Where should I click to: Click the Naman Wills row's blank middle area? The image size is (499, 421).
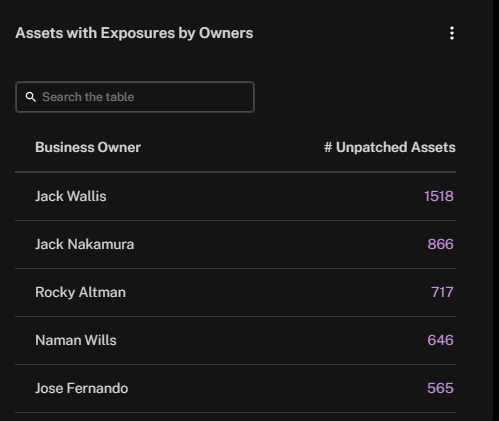point(272,340)
